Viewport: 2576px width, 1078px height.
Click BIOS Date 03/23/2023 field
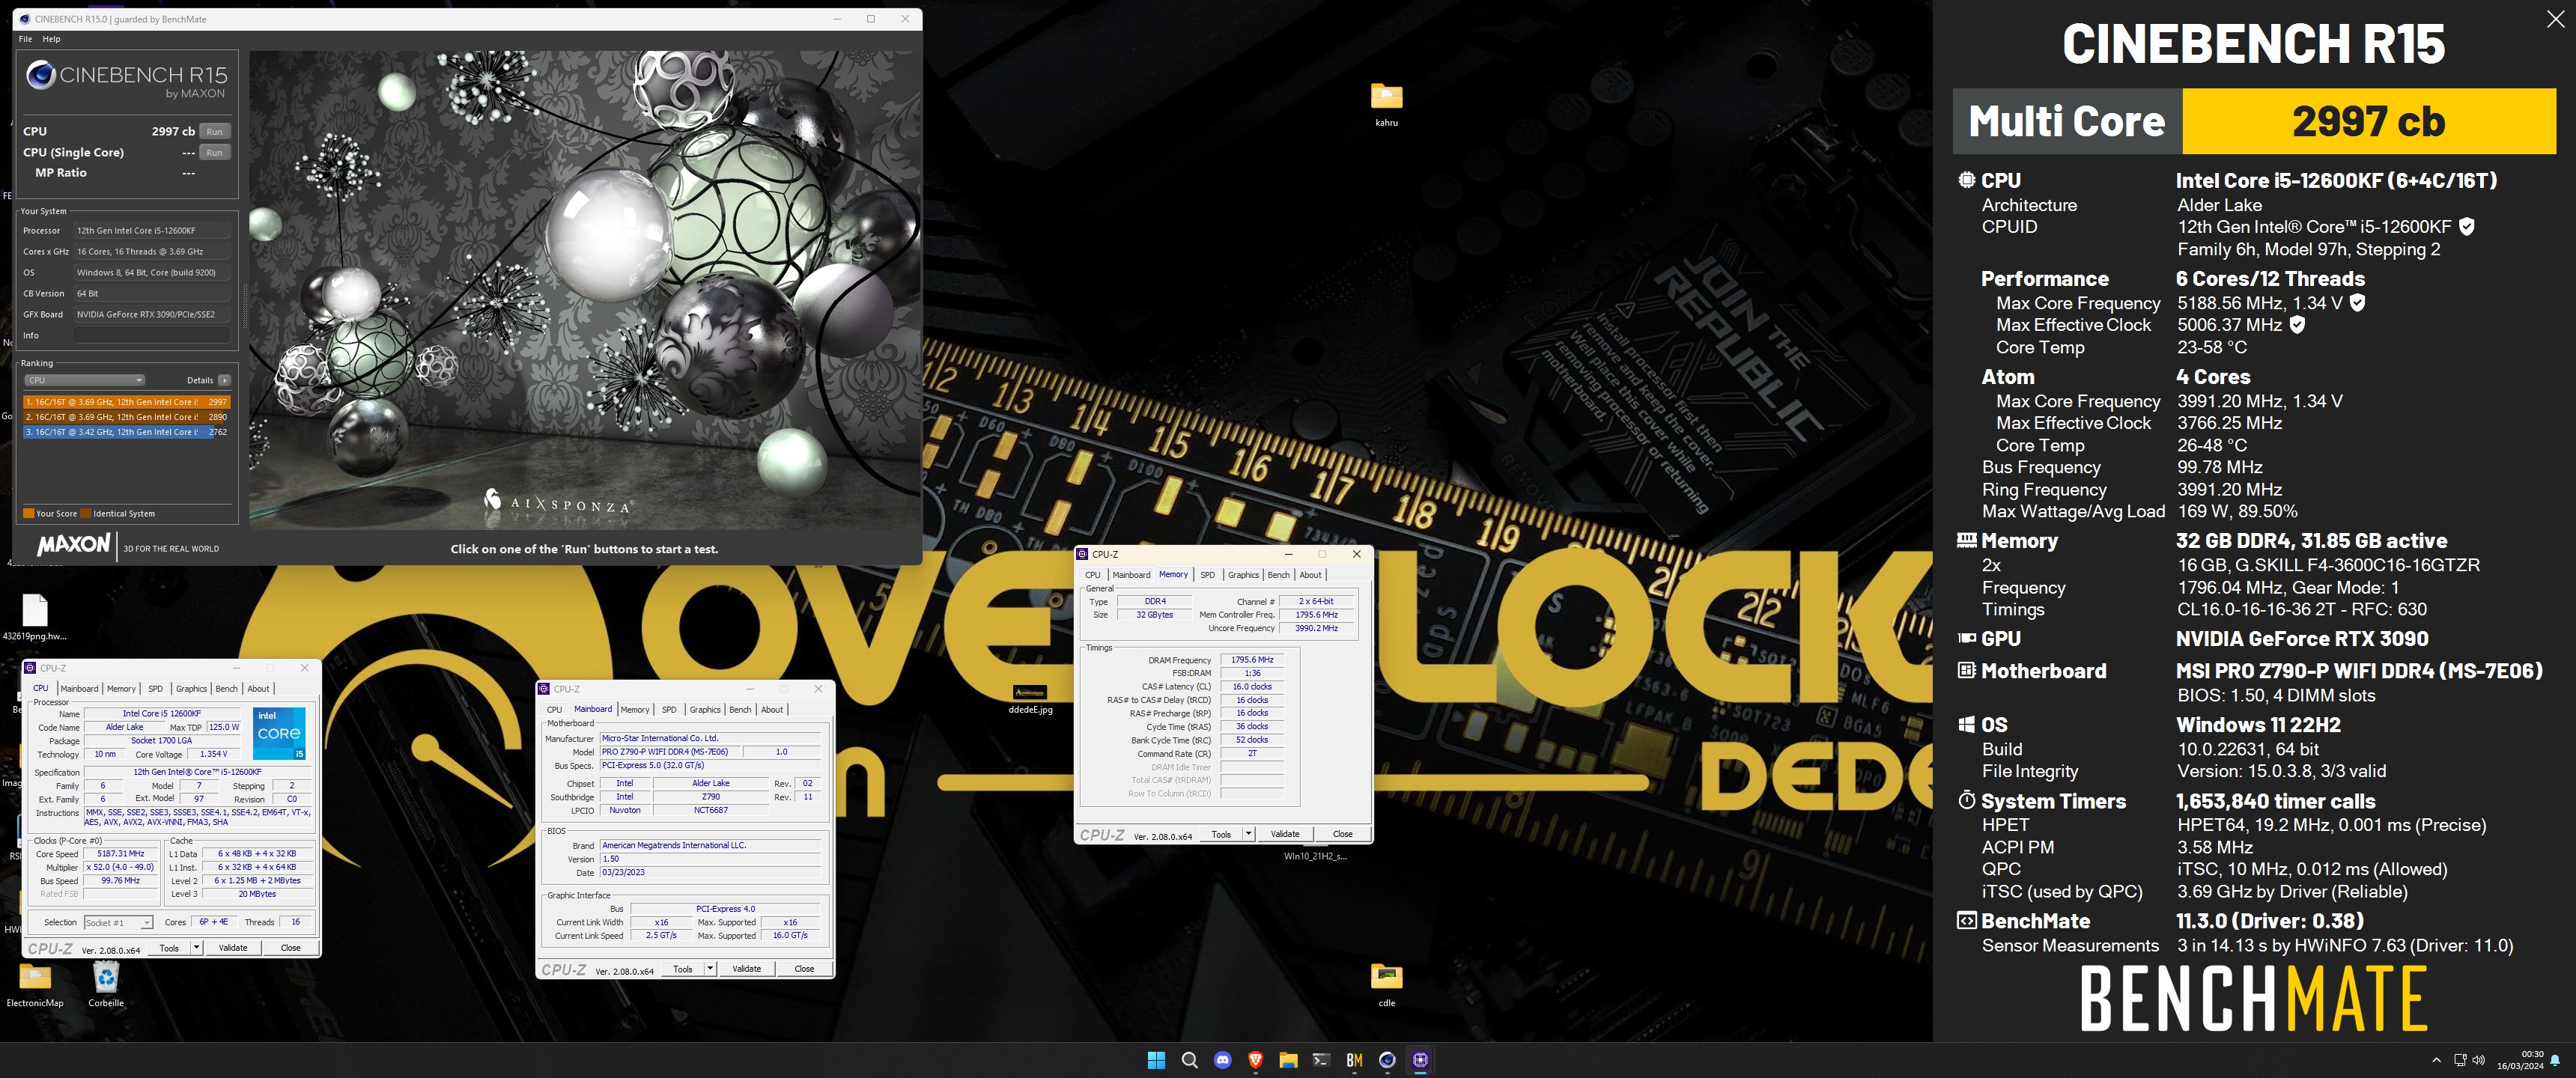709,873
